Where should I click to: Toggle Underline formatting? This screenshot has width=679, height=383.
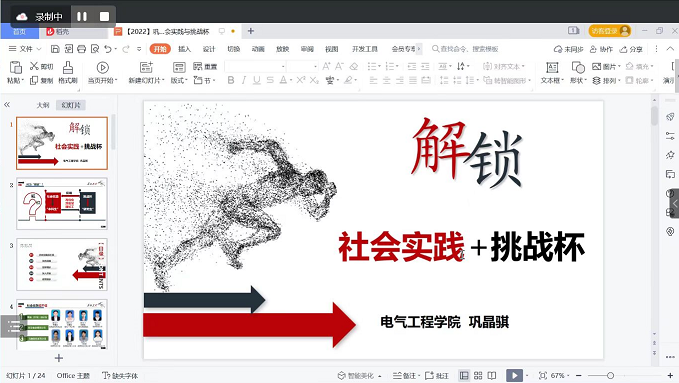pyautogui.click(x=257, y=80)
